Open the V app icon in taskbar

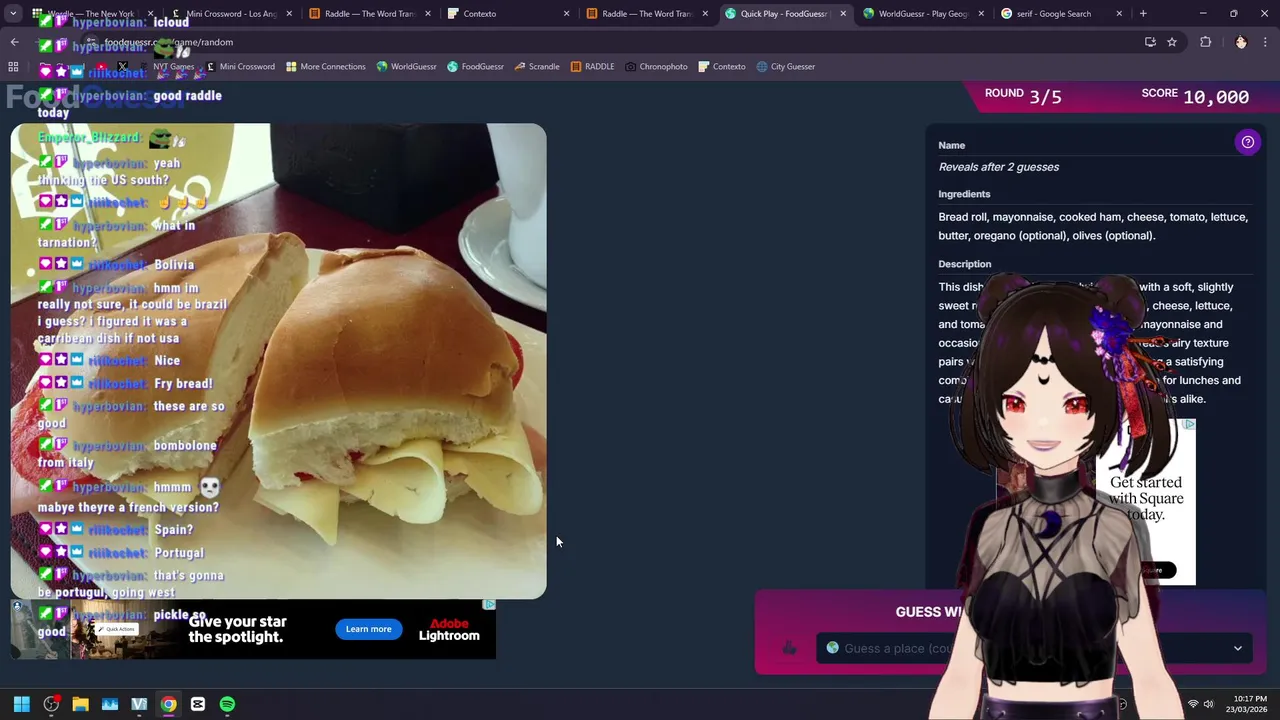click(139, 704)
